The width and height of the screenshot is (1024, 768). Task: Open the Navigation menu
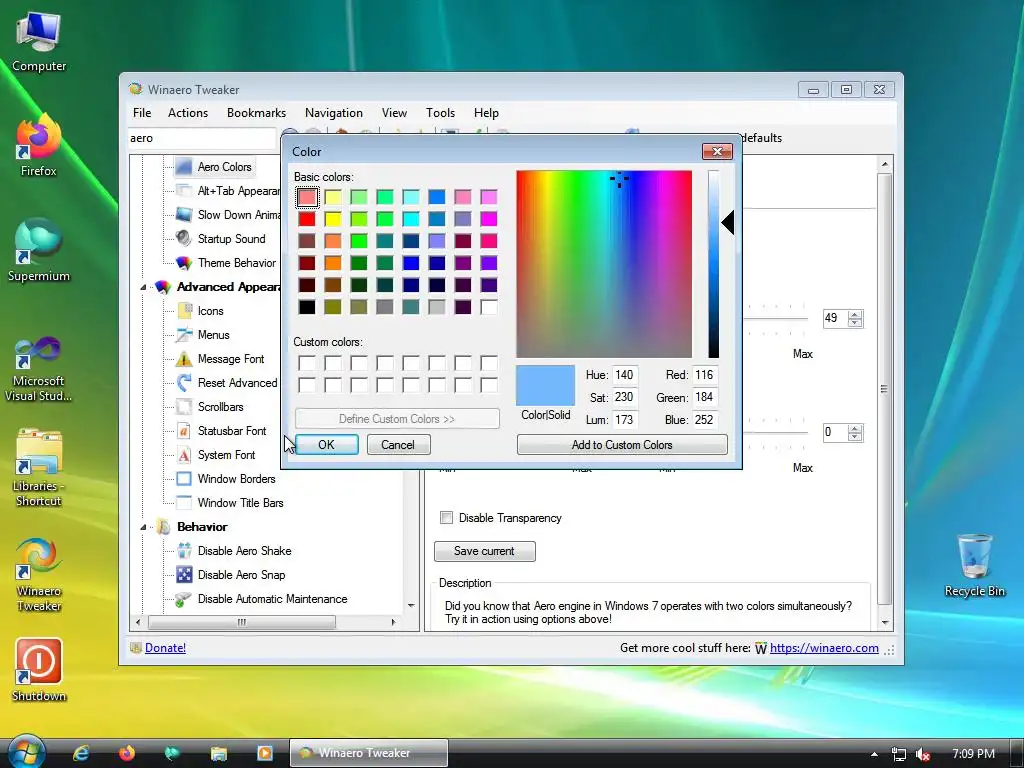point(334,113)
